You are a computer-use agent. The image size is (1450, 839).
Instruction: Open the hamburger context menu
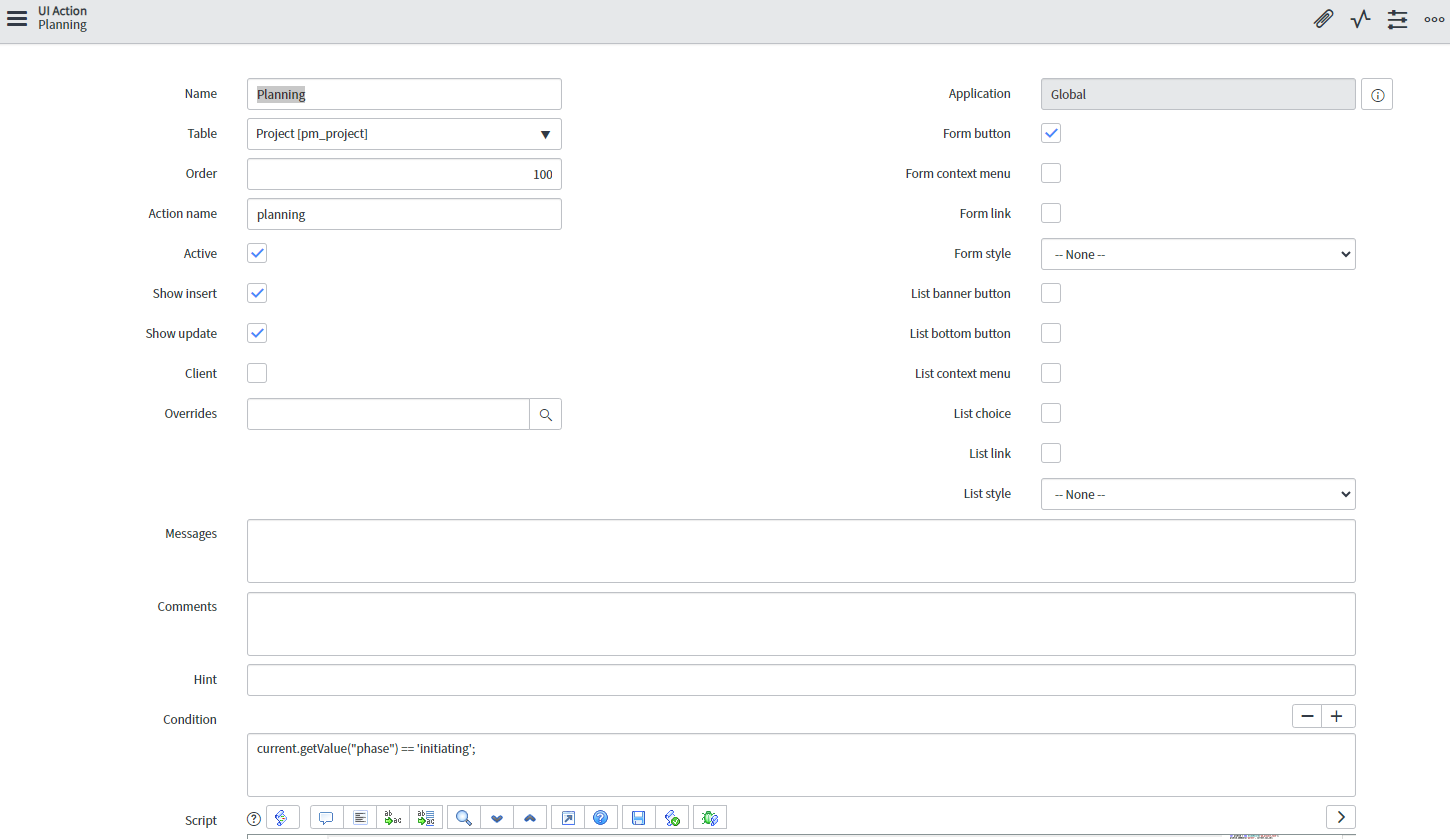click(17, 18)
